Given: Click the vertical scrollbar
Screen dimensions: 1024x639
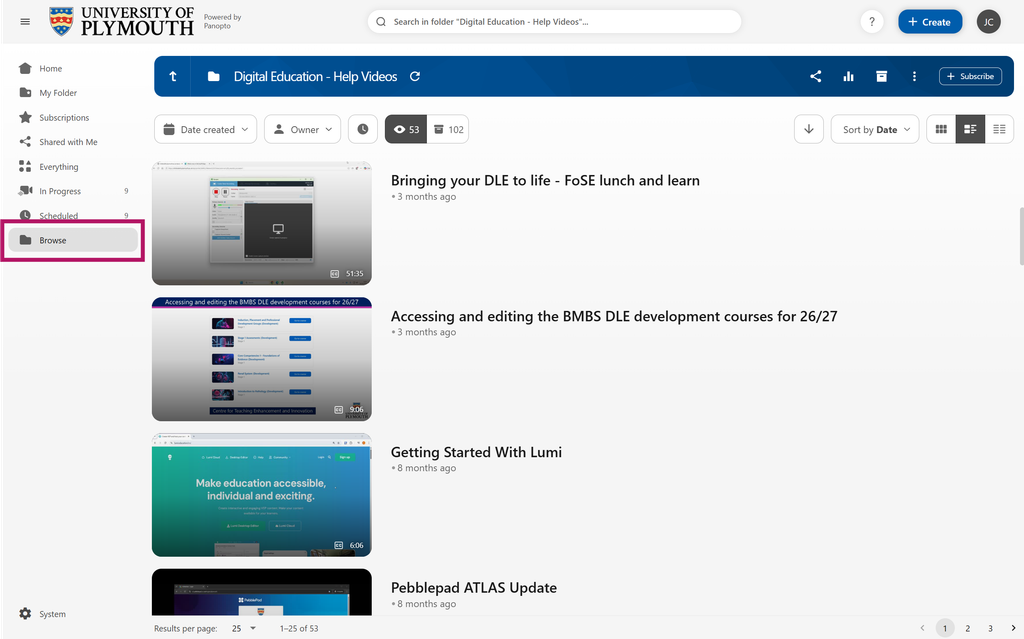Looking at the screenshot, I should [x=1021, y=237].
